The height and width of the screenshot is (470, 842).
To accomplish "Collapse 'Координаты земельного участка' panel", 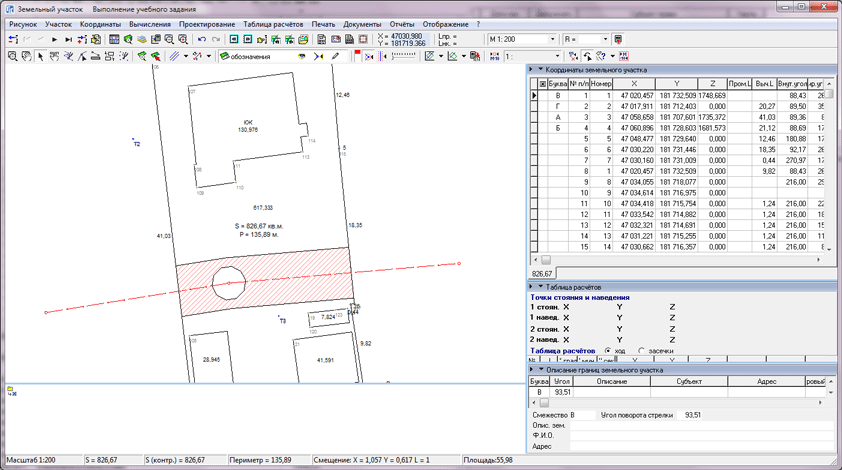I will 540,69.
